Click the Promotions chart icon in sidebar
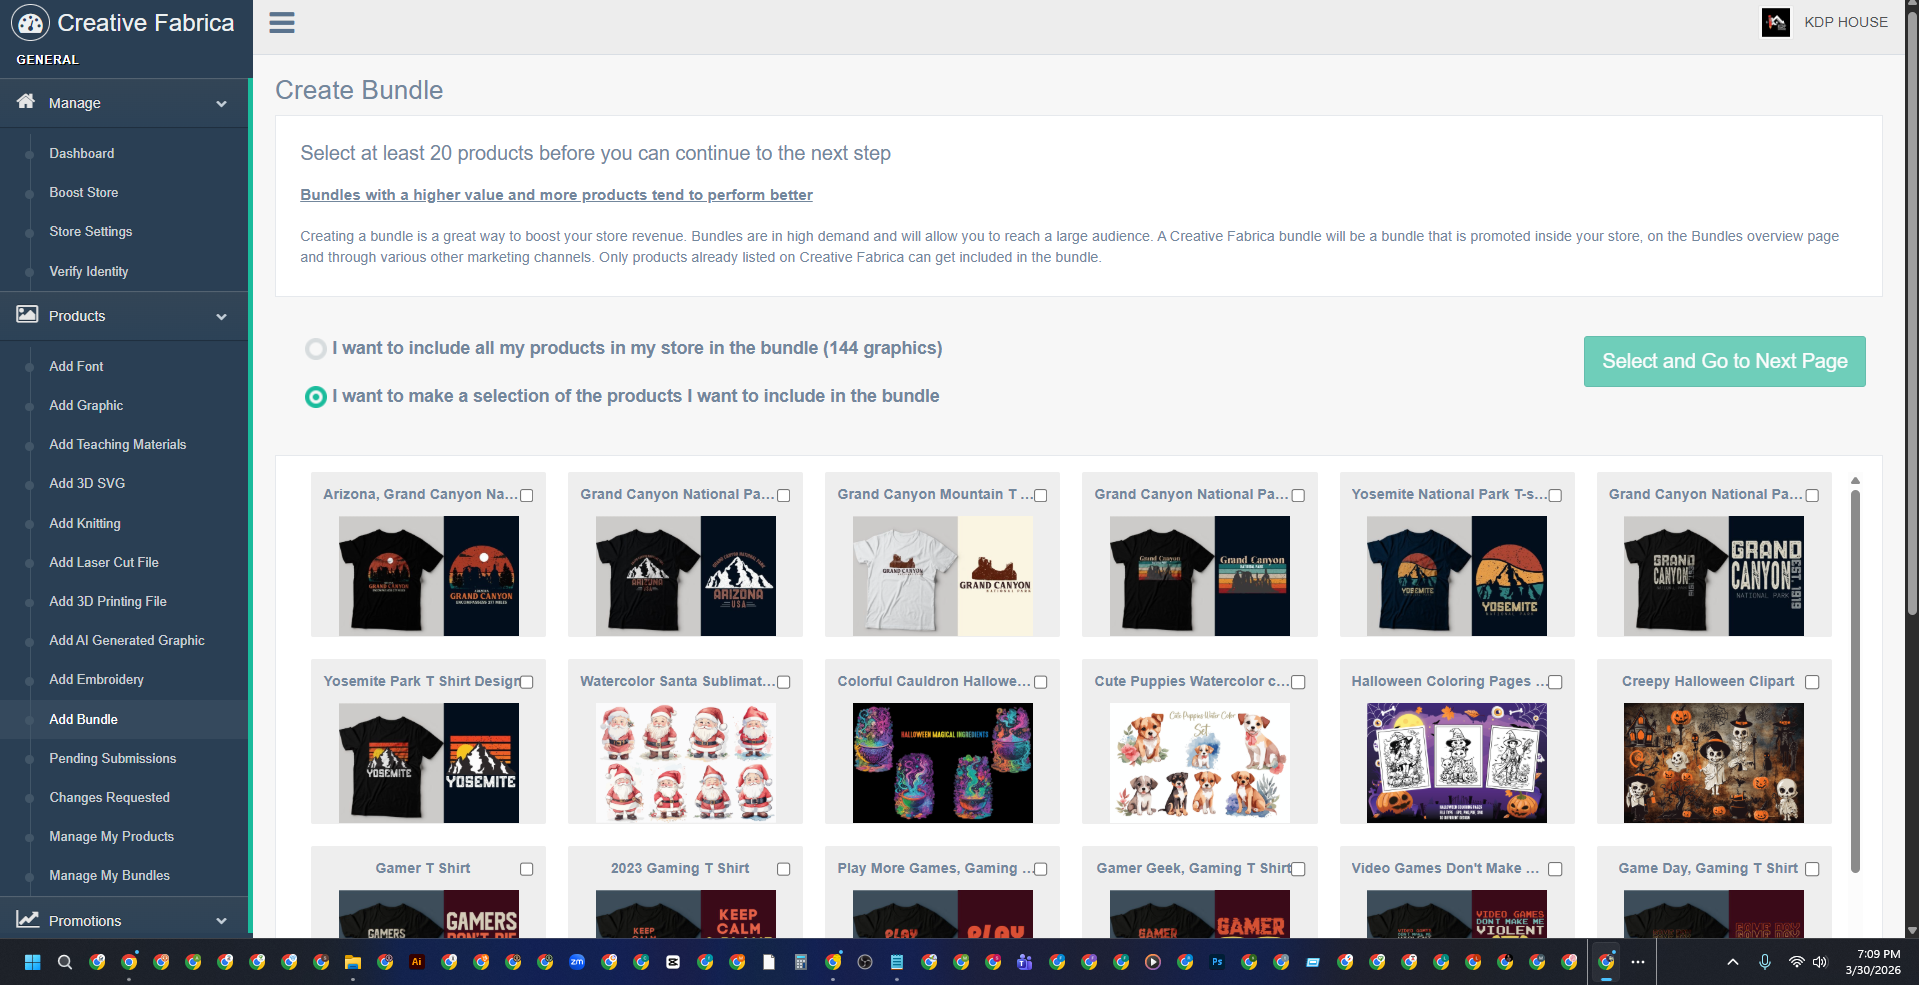 coord(27,920)
